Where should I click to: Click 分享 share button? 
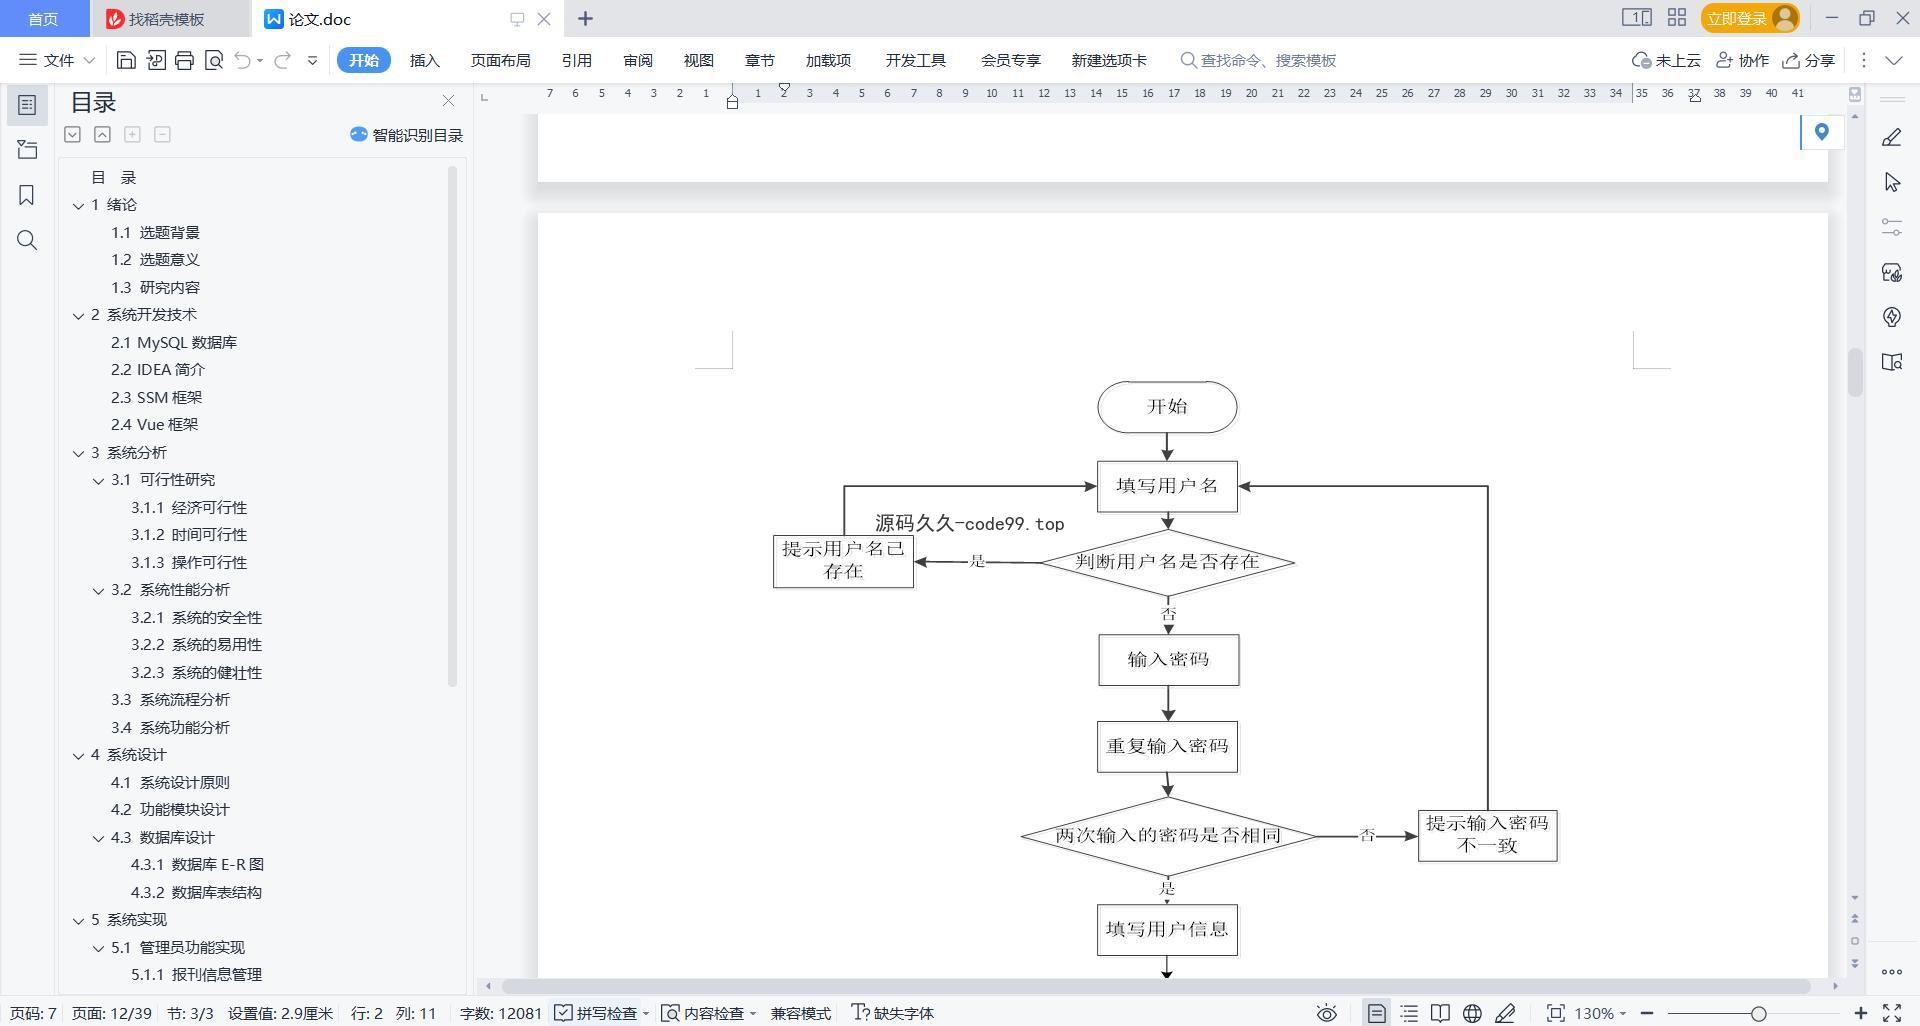[1809, 60]
